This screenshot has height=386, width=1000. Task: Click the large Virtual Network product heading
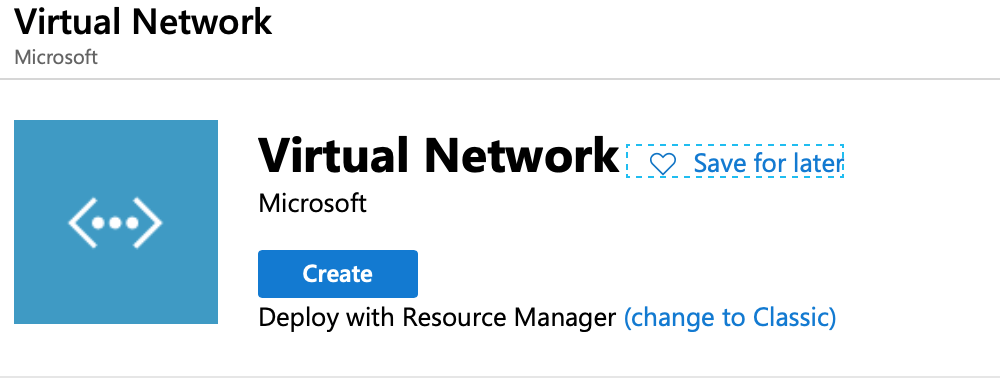[438, 155]
